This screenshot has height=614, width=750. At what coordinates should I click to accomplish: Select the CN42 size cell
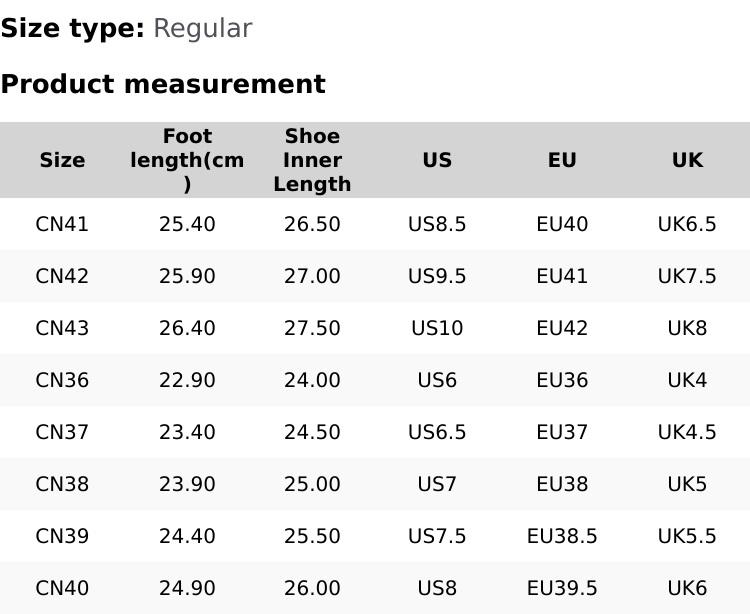coord(62,276)
